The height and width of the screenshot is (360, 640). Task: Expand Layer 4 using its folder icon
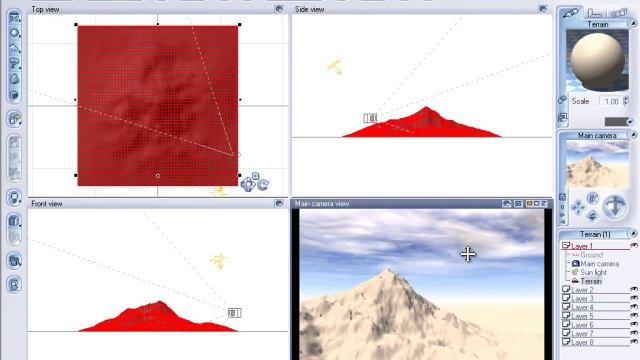point(566,307)
